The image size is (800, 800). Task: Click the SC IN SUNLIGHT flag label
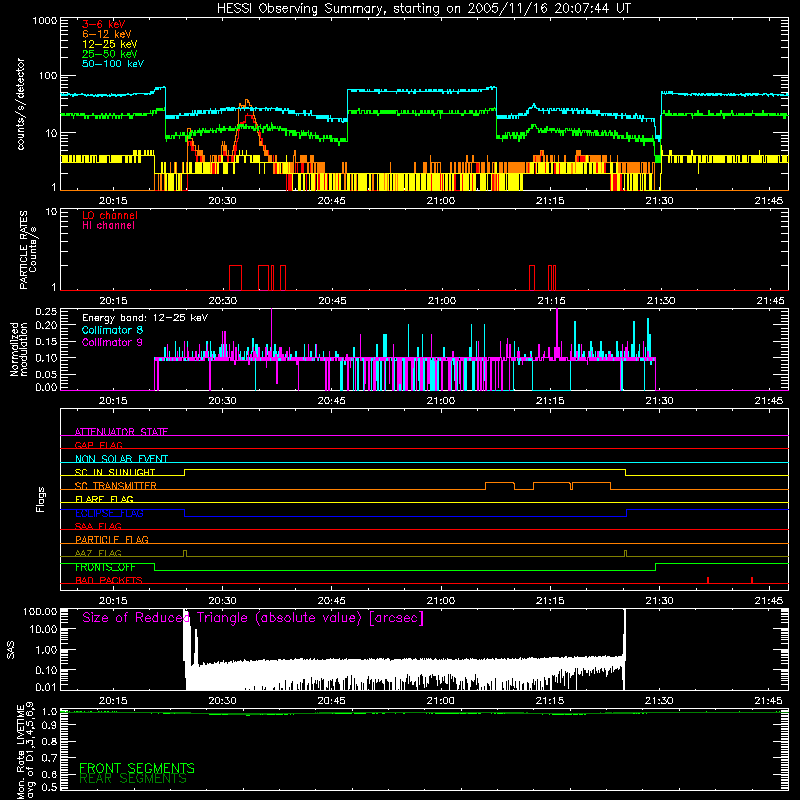pos(115,472)
